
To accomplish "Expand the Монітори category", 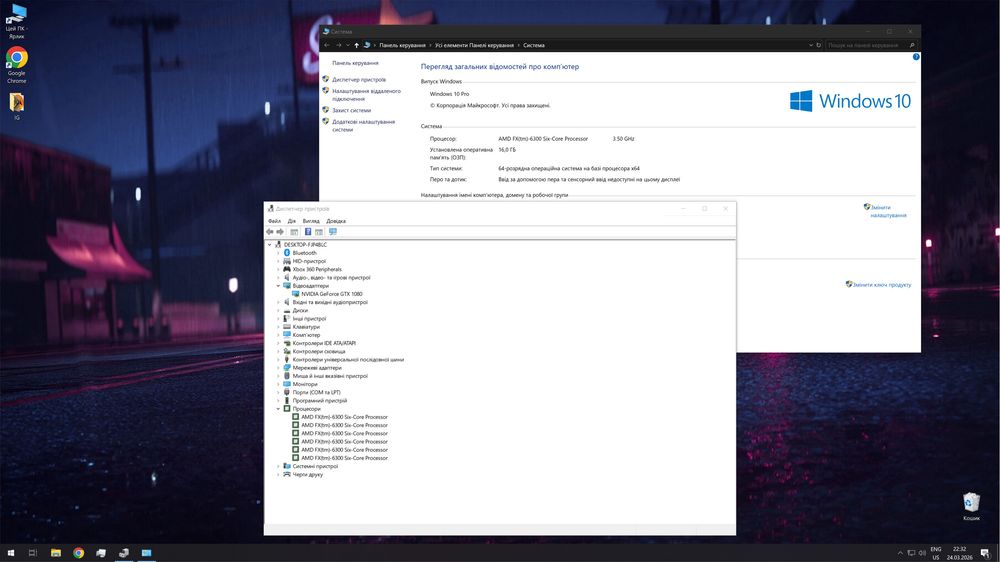I will coord(278,385).
